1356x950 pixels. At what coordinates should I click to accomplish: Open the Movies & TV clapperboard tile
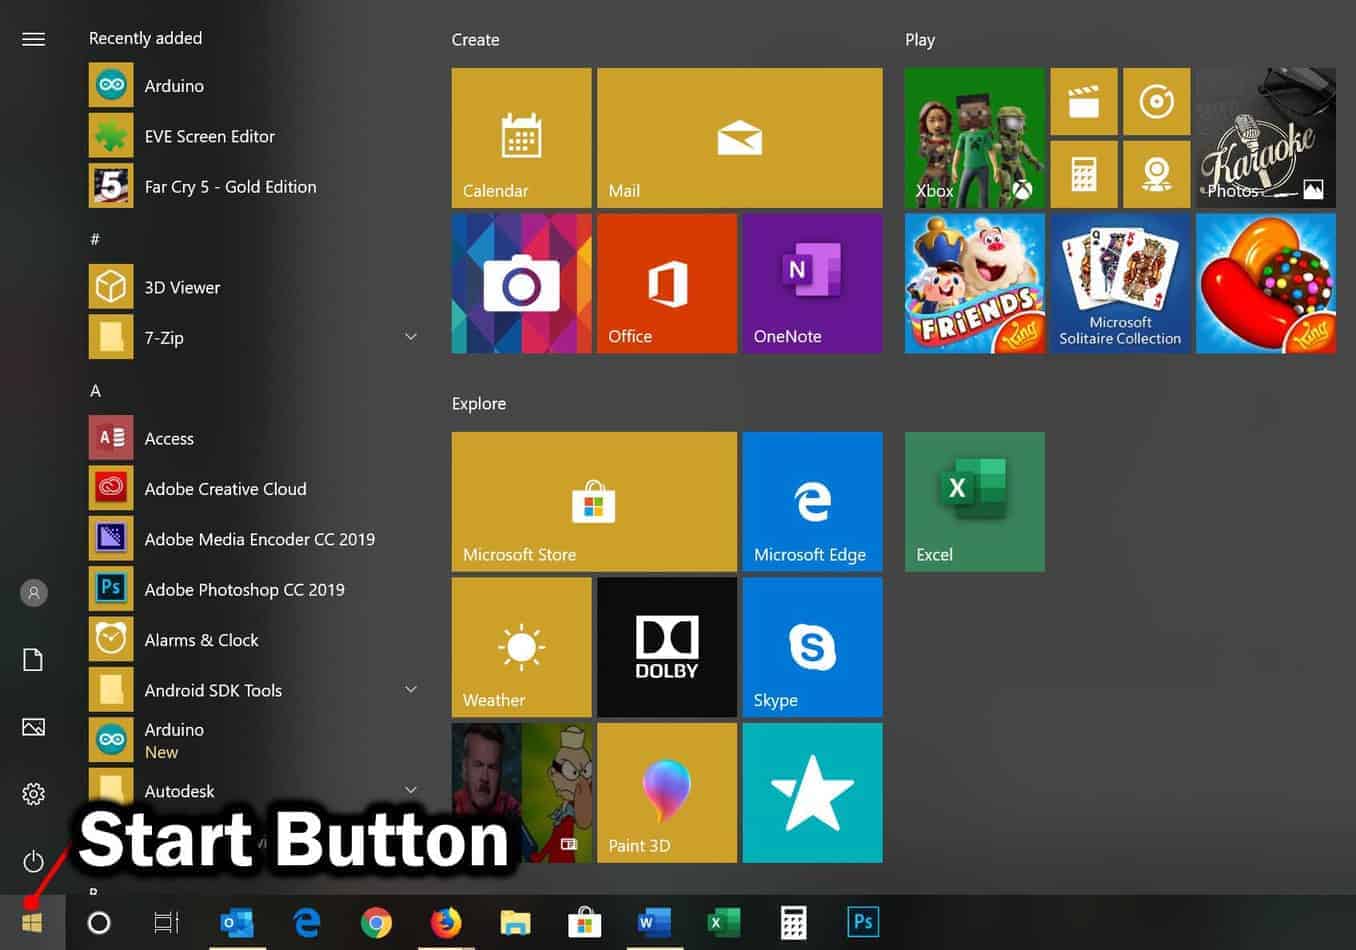(1084, 101)
